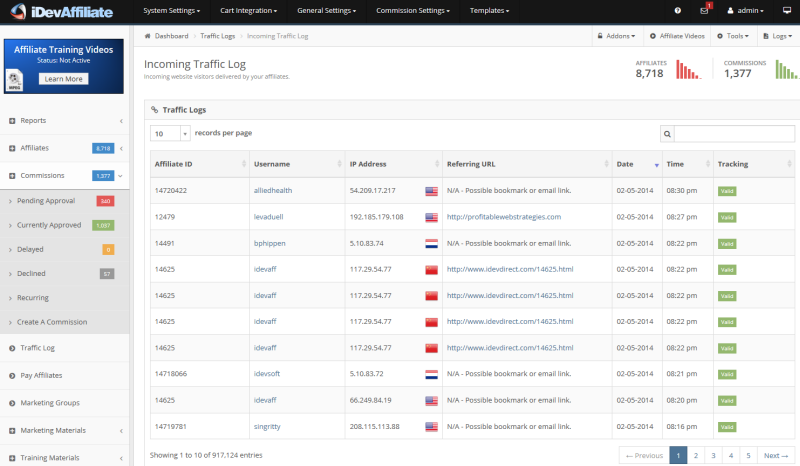Expand the Marketing Materials section
800x466 pixels.
point(121,431)
